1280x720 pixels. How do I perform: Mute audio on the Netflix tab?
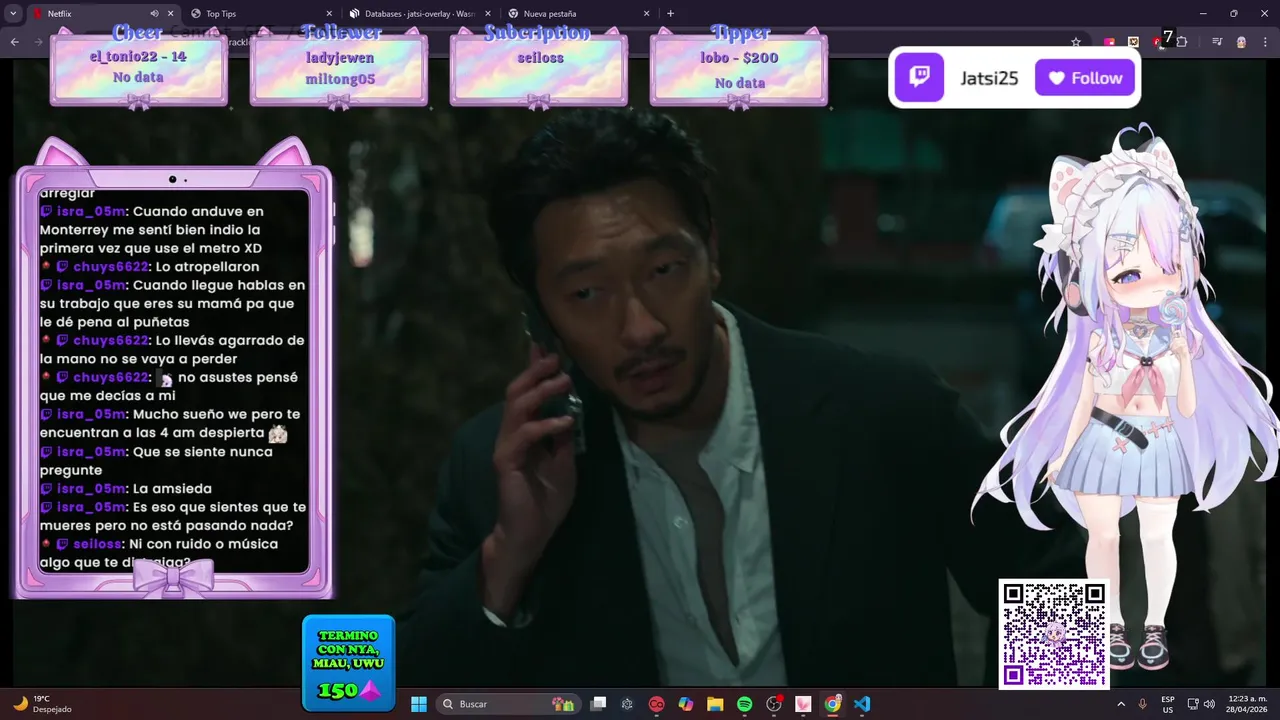[154, 14]
